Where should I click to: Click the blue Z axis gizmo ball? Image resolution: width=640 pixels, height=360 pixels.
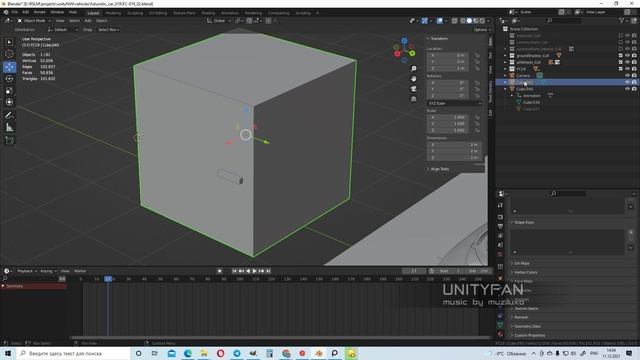point(404,41)
